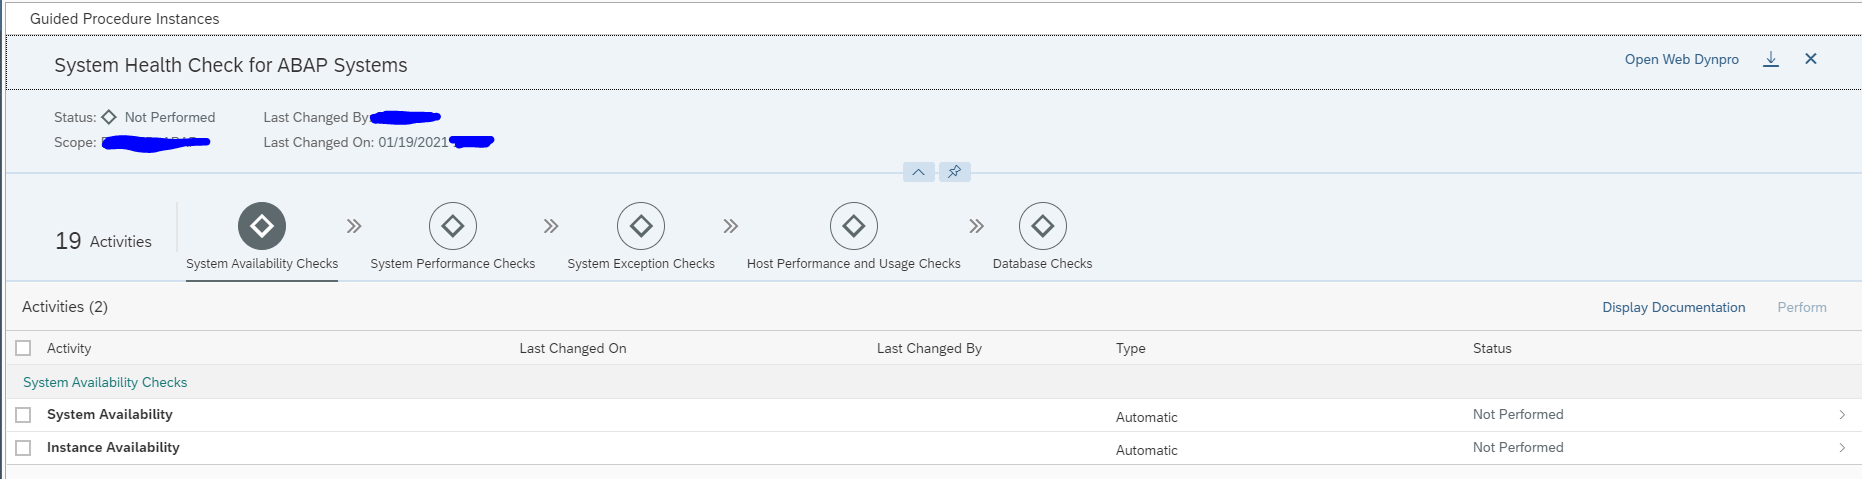
Task: Click the System Exception Checks step icon
Action: [641, 226]
